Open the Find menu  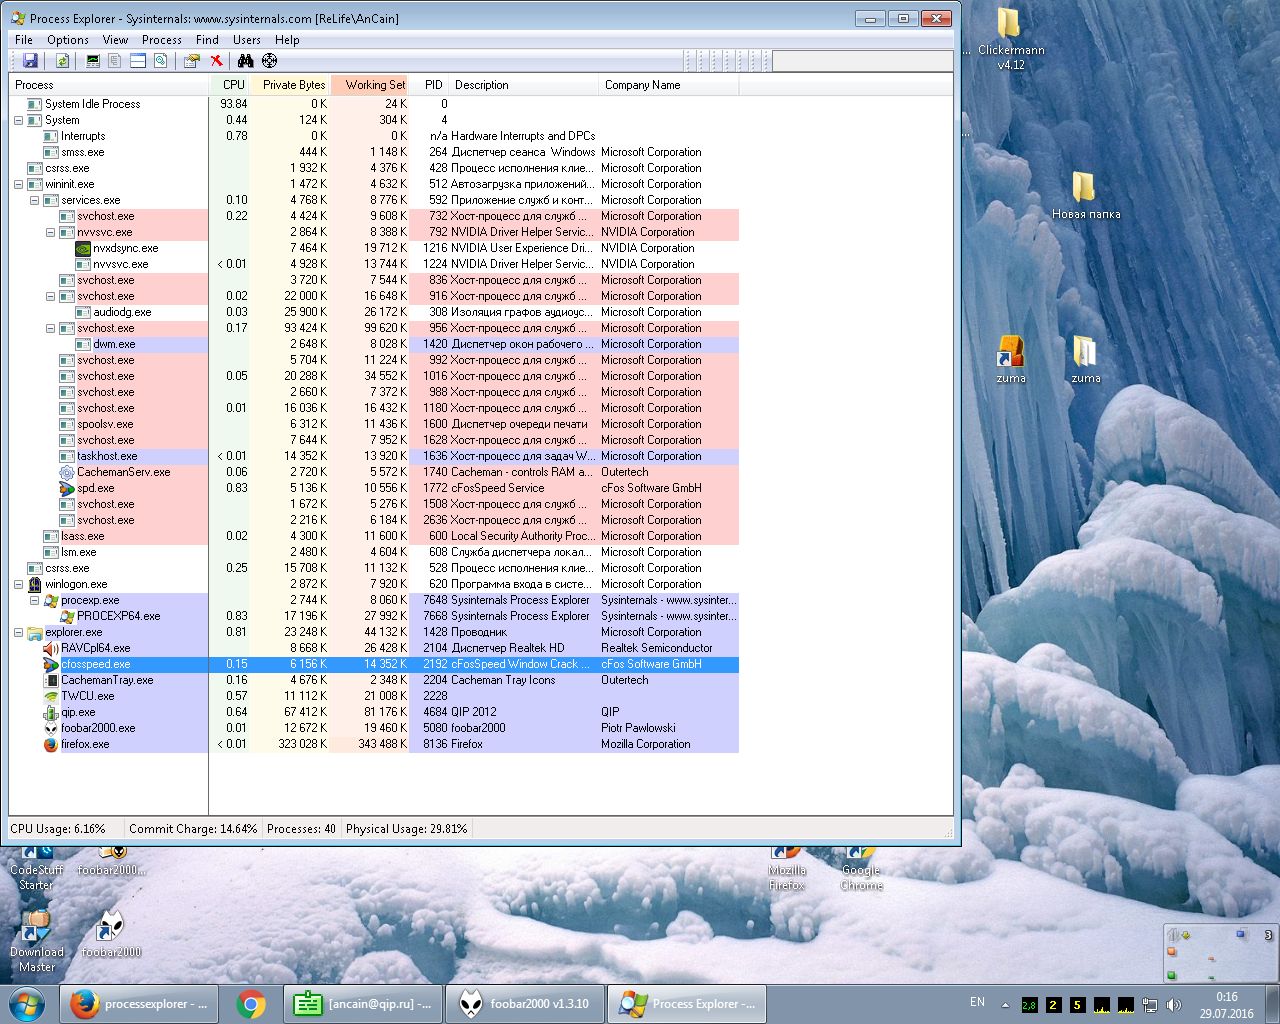(207, 40)
